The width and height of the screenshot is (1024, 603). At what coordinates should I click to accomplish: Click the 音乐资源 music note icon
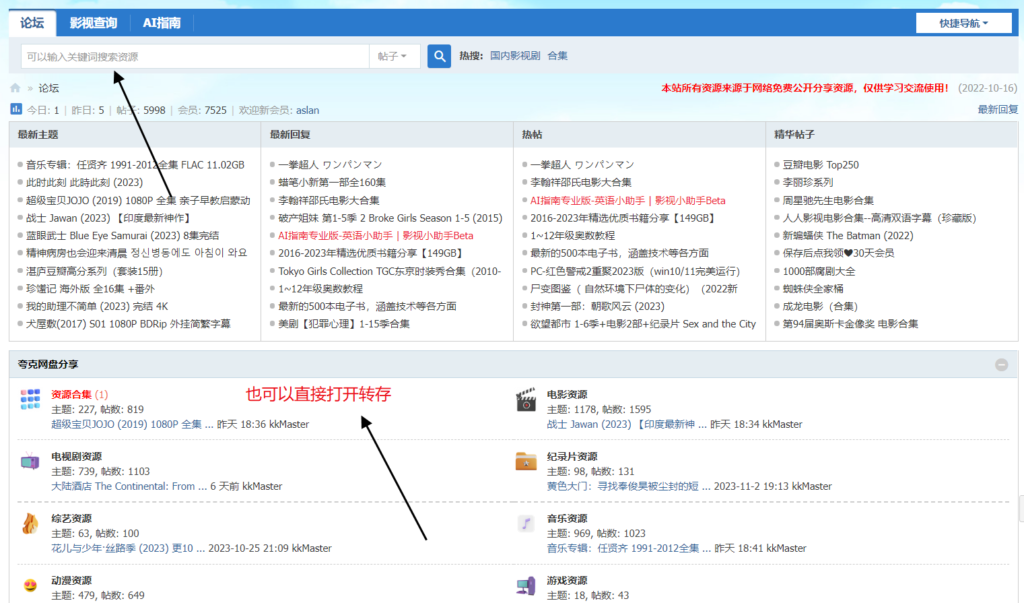click(527, 522)
